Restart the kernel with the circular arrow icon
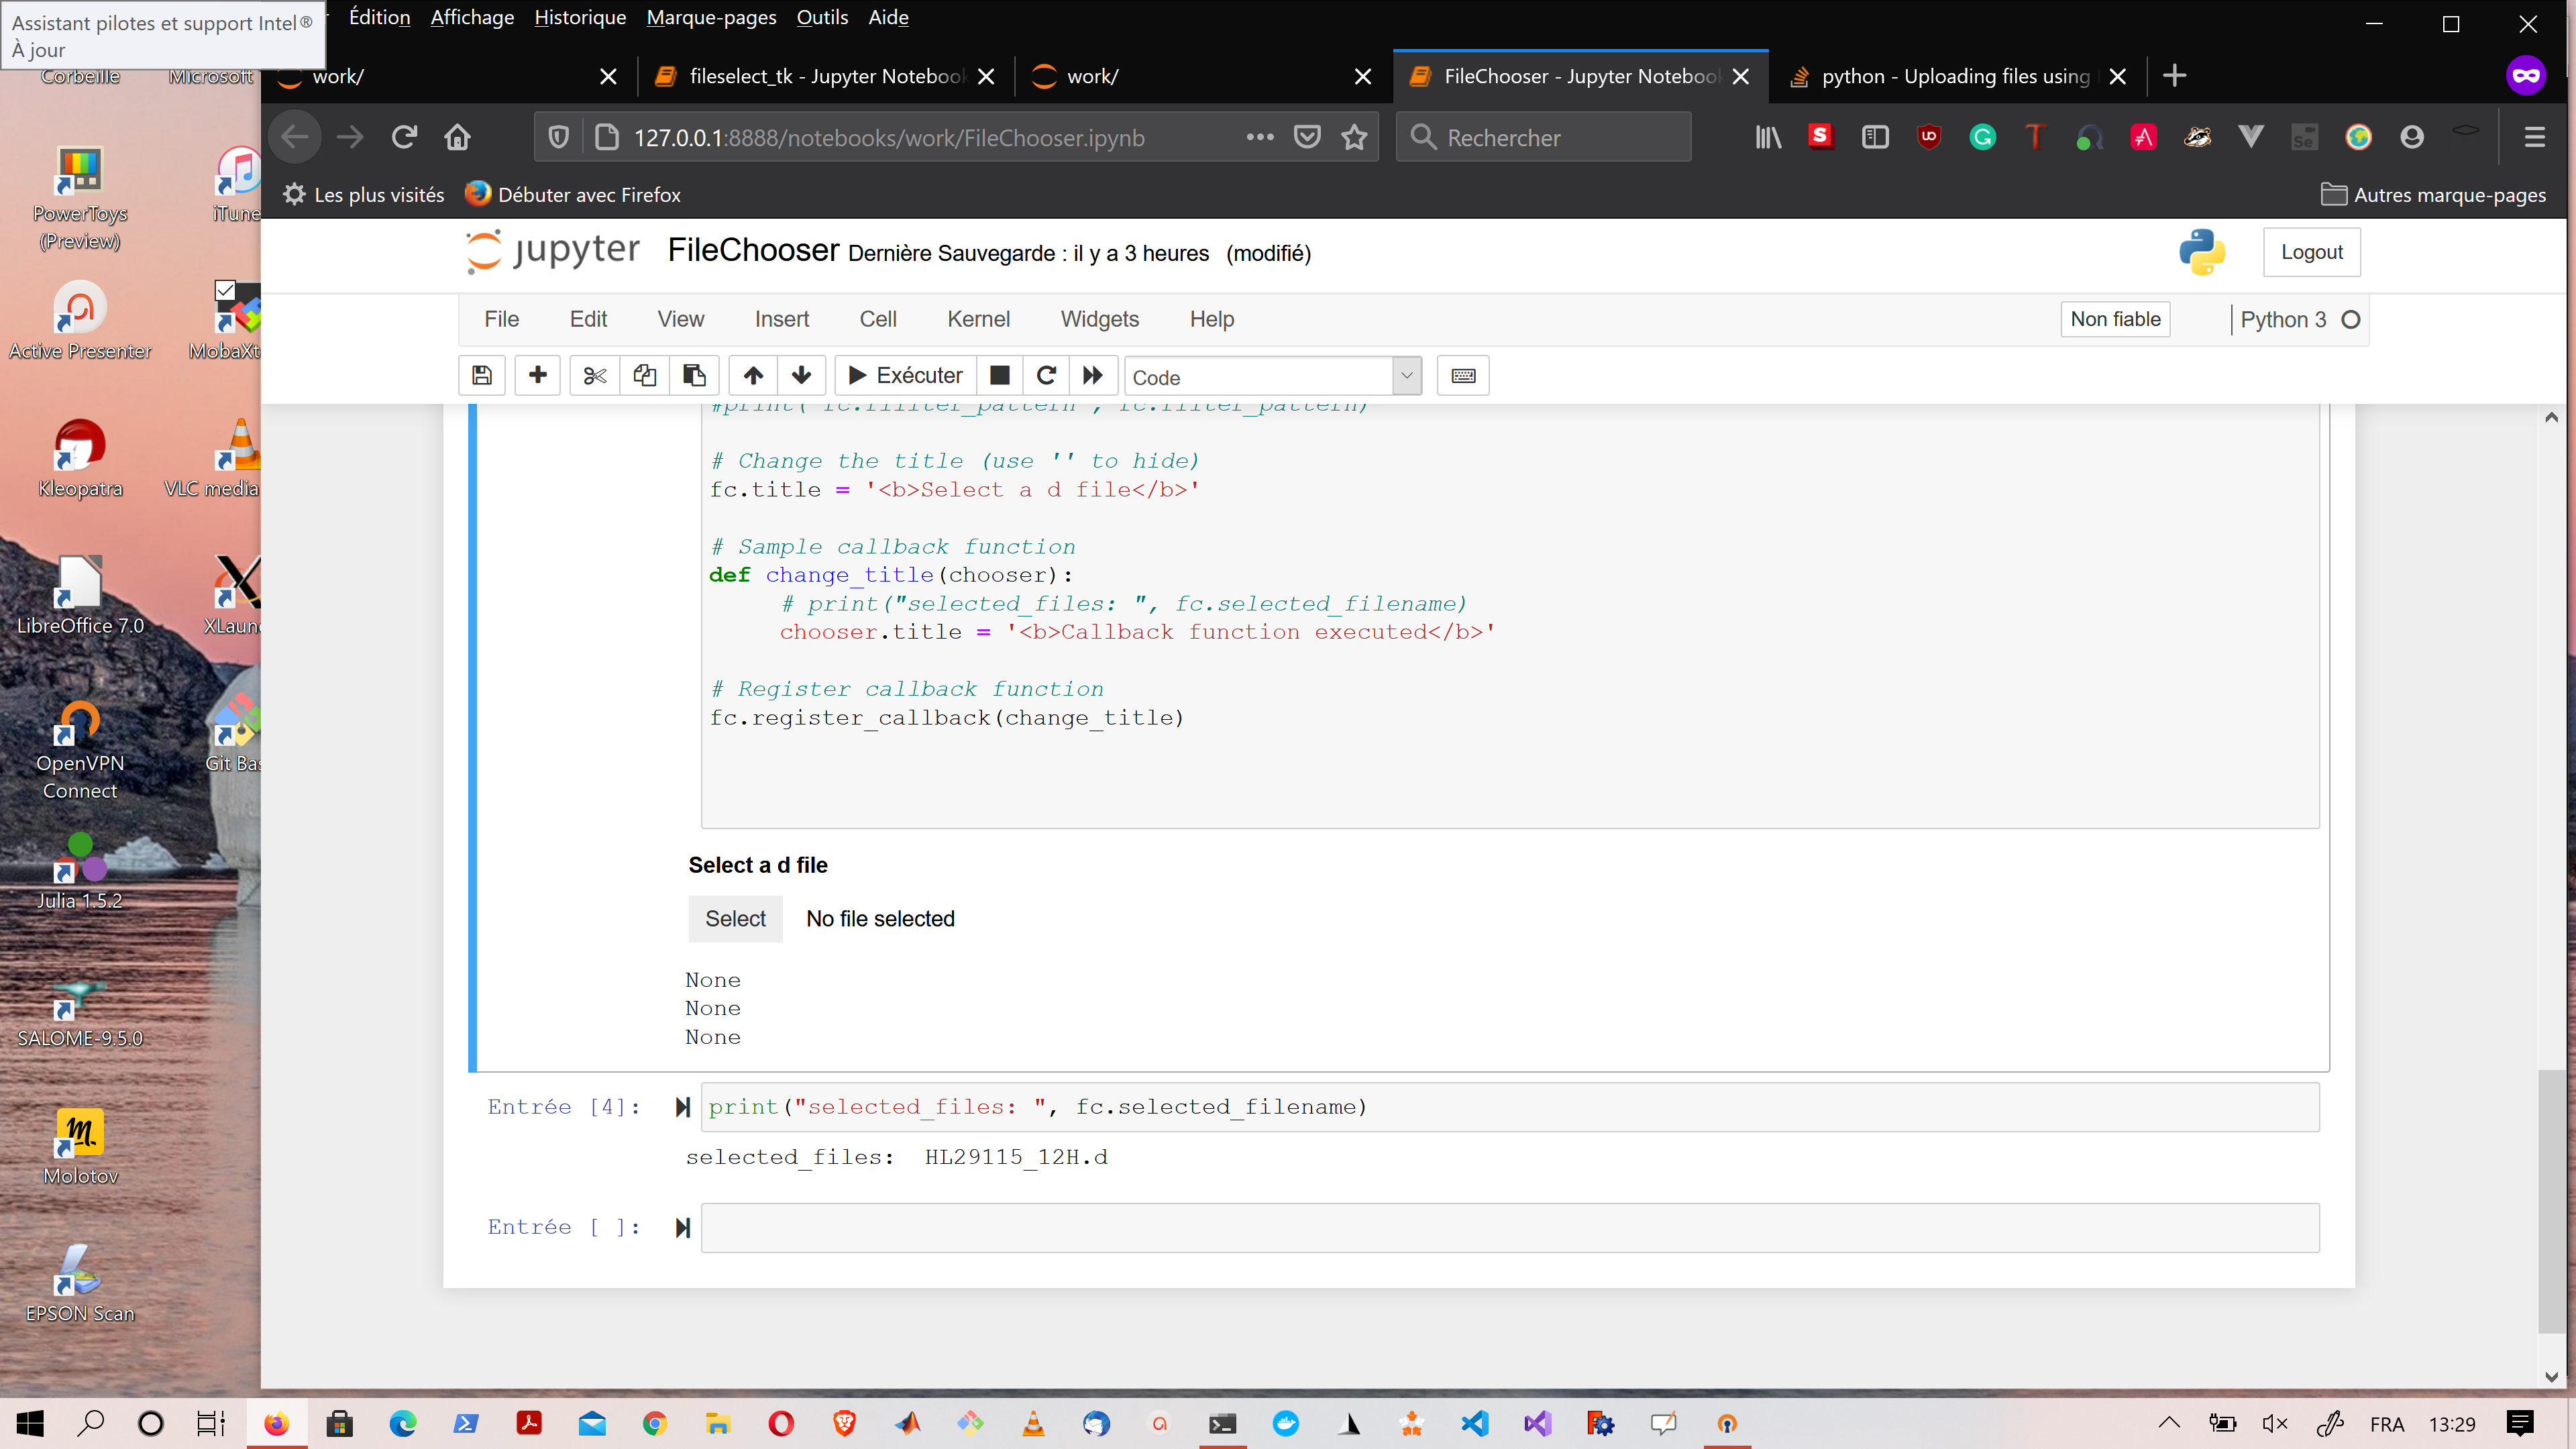 tap(1046, 375)
